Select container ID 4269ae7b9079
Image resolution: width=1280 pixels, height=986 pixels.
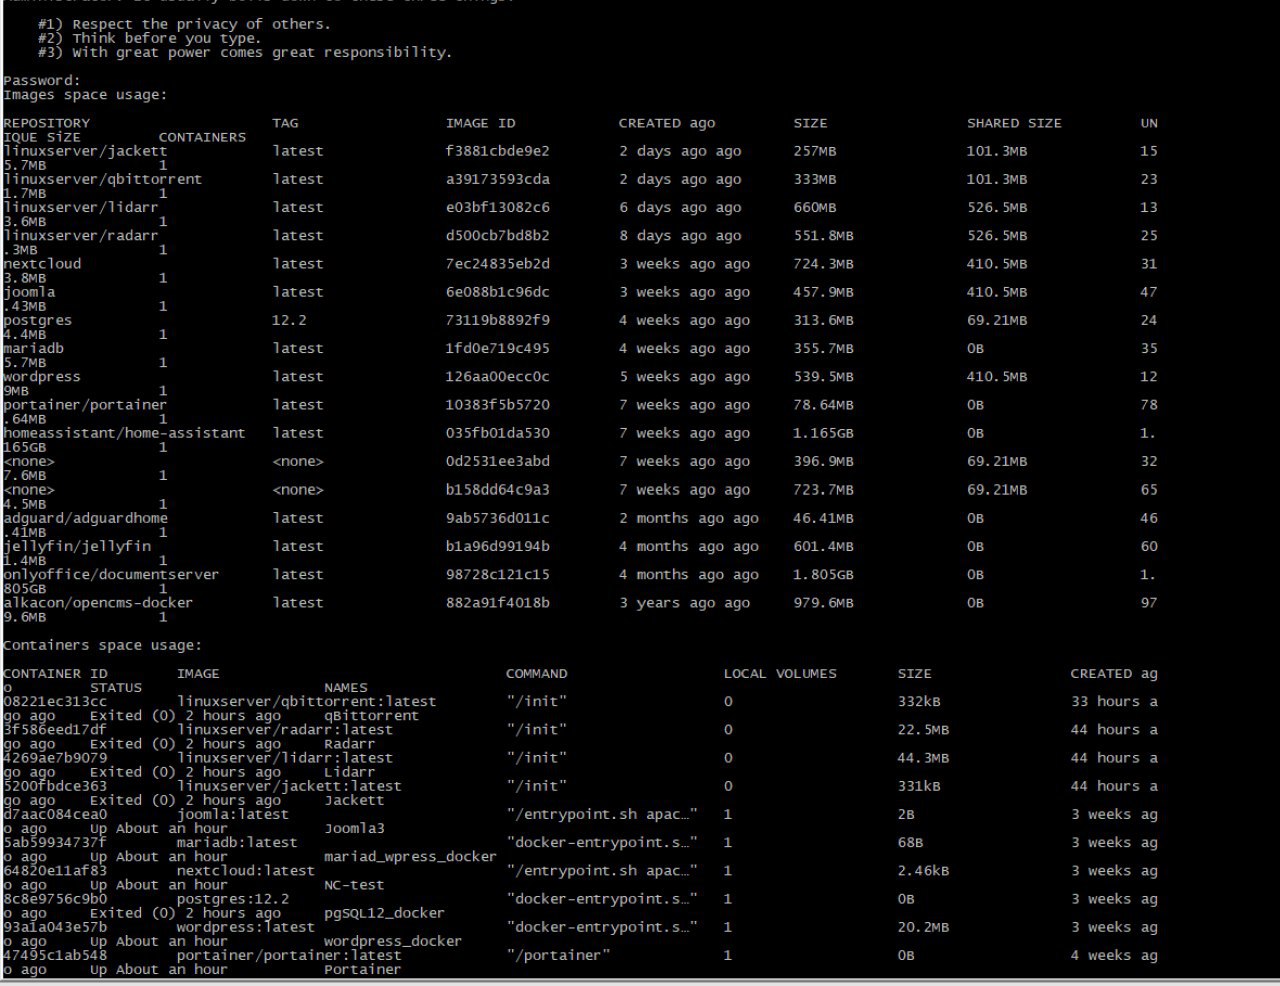point(55,758)
